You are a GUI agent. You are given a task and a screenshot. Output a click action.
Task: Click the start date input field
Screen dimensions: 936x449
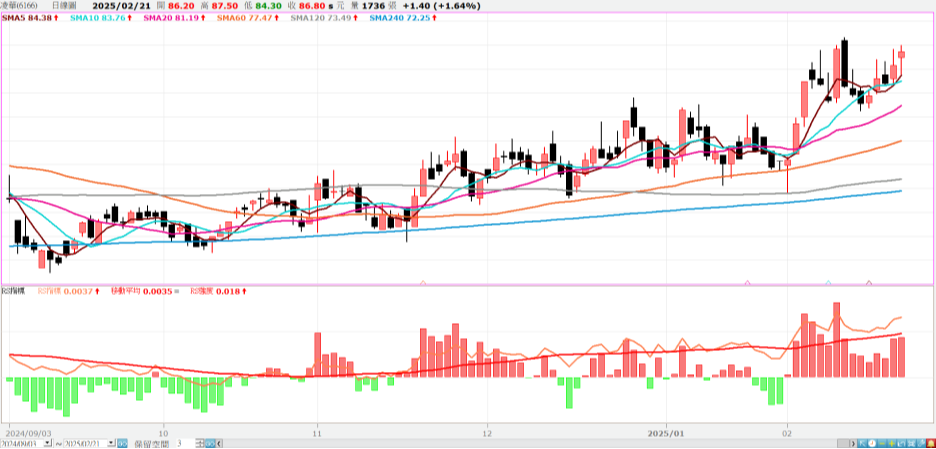(x=23, y=444)
